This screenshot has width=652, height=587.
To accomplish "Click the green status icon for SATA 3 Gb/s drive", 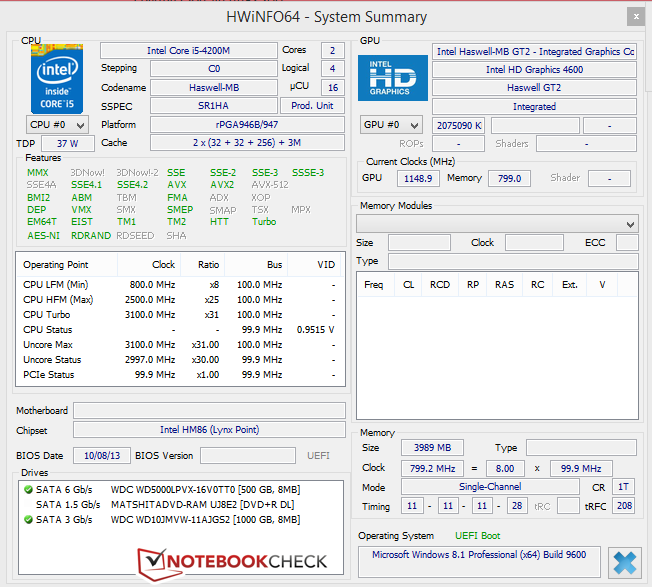I will (28, 519).
